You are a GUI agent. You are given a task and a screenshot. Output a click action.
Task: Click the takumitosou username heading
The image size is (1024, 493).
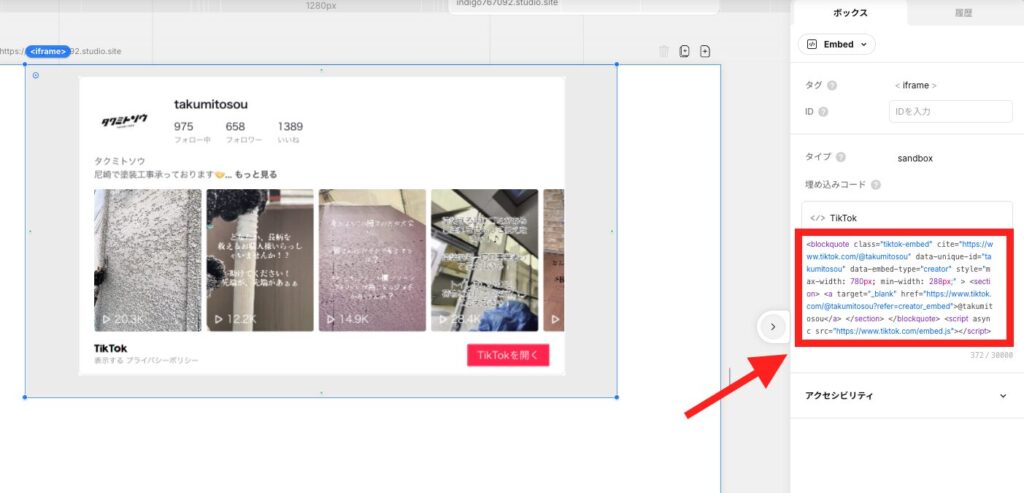[x=211, y=104]
